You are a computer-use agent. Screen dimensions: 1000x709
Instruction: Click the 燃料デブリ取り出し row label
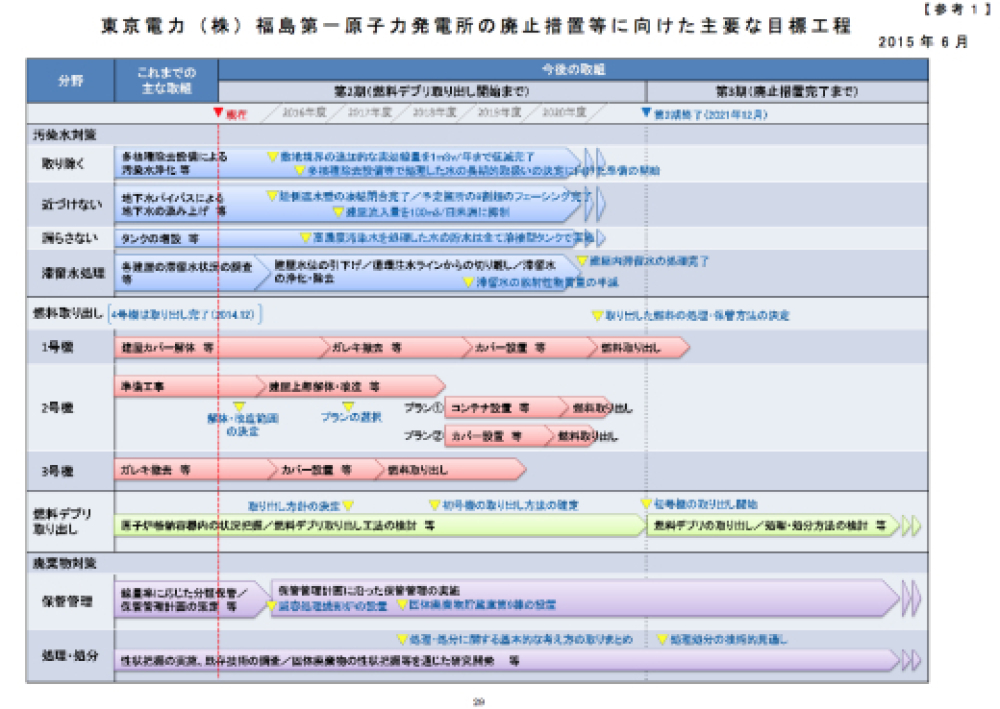(62, 522)
